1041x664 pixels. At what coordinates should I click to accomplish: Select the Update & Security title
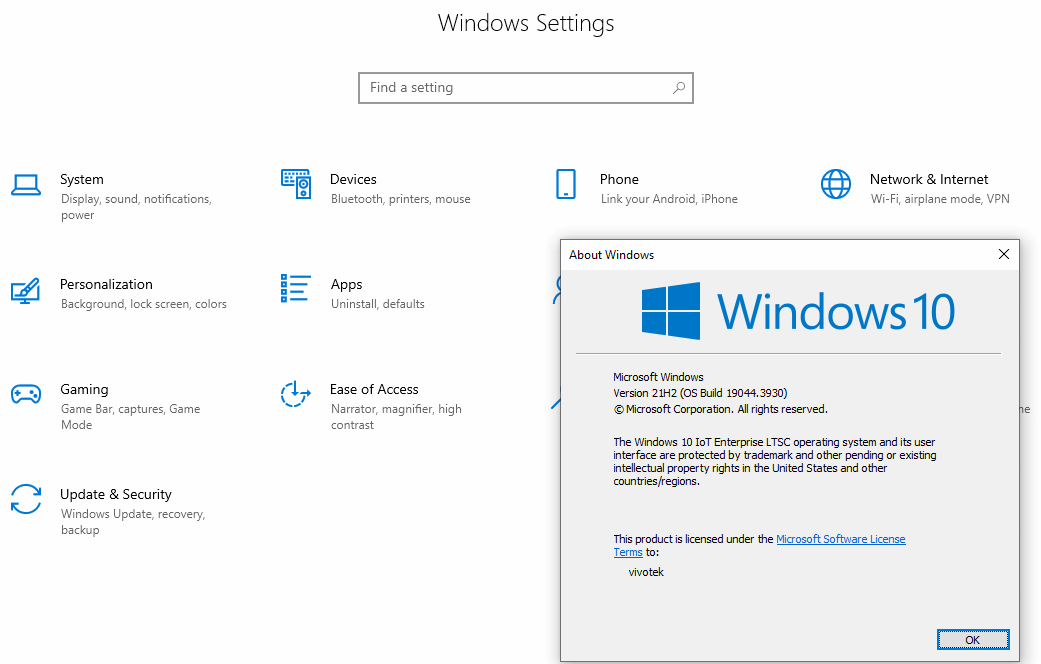click(x=116, y=494)
